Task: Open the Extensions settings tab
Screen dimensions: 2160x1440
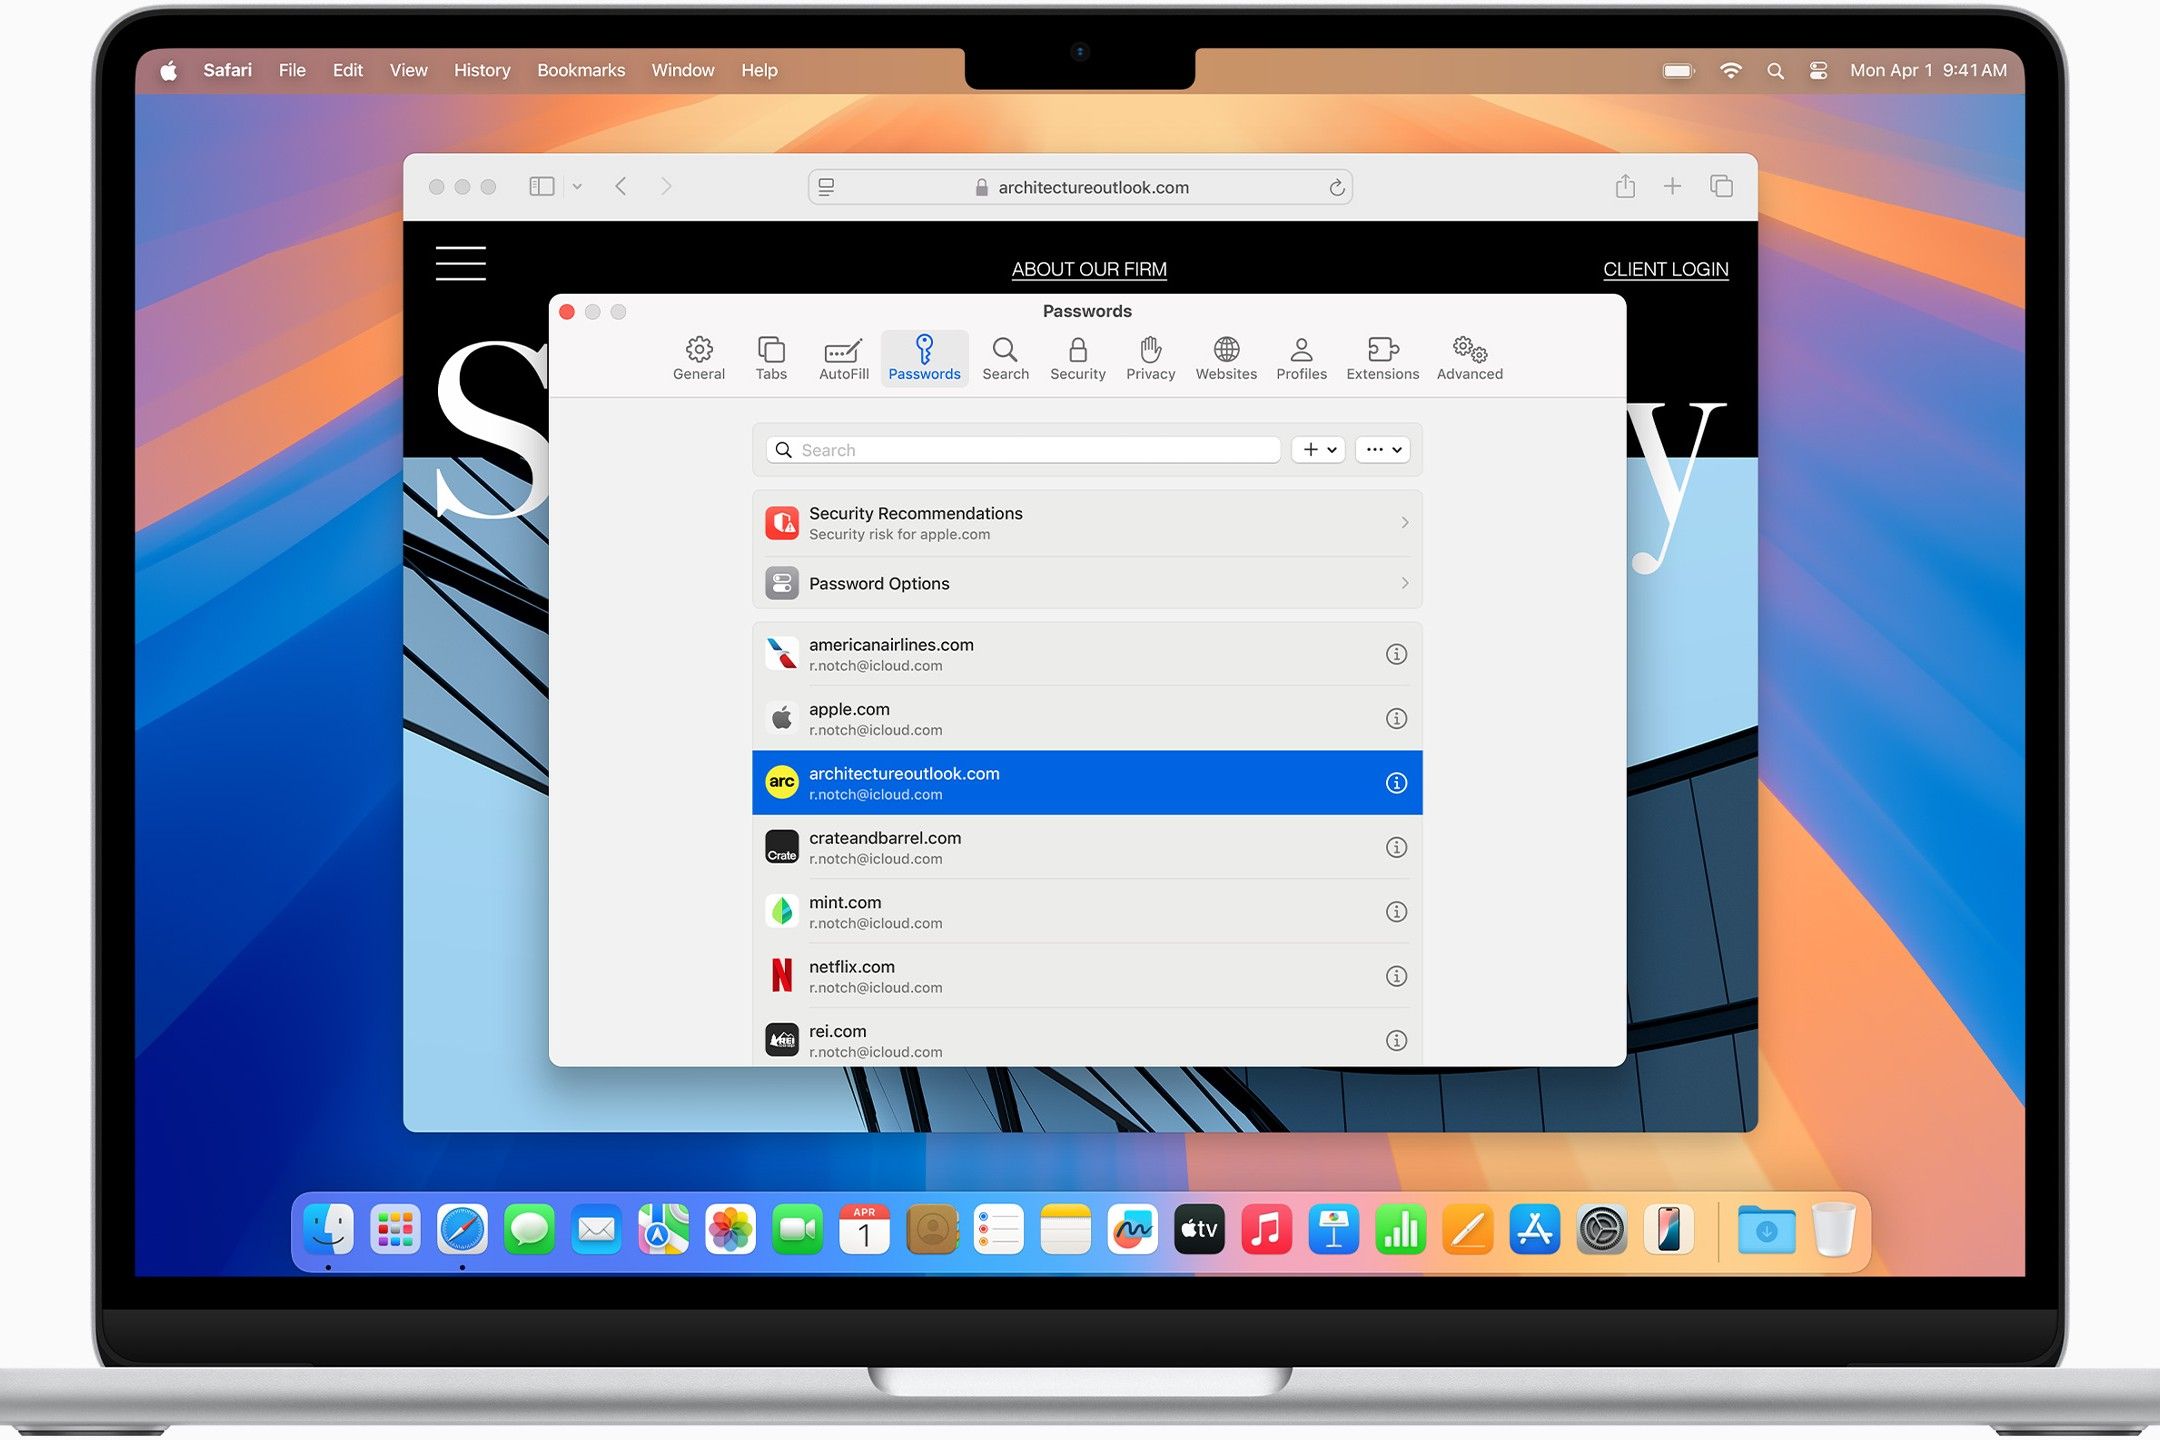Action: point(1383,358)
